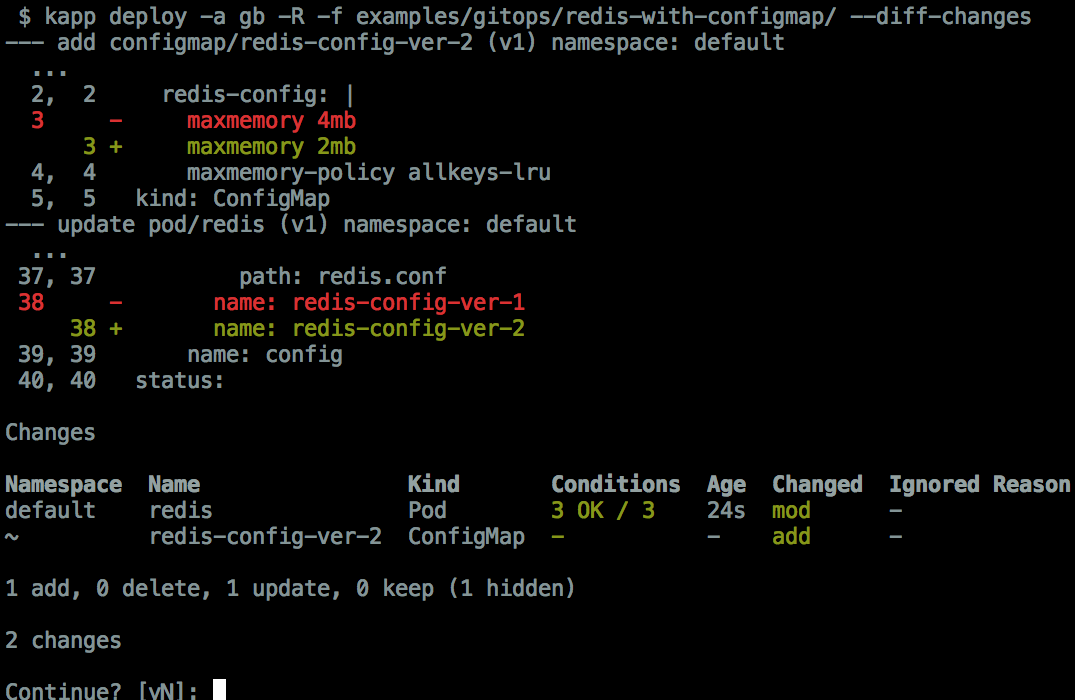Click the 'Pod' kind cell
The image size is (1075, 700).
point(427,511)
